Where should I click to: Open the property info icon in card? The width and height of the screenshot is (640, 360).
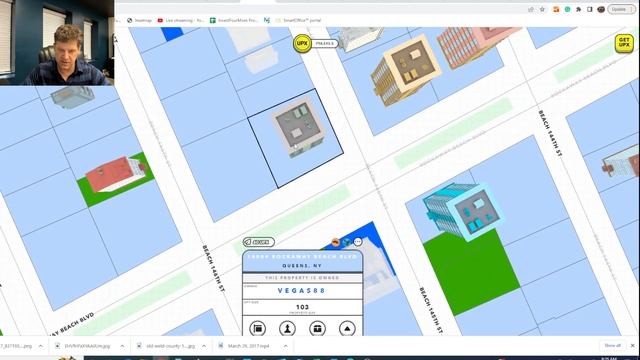click(x=258, y=328)
